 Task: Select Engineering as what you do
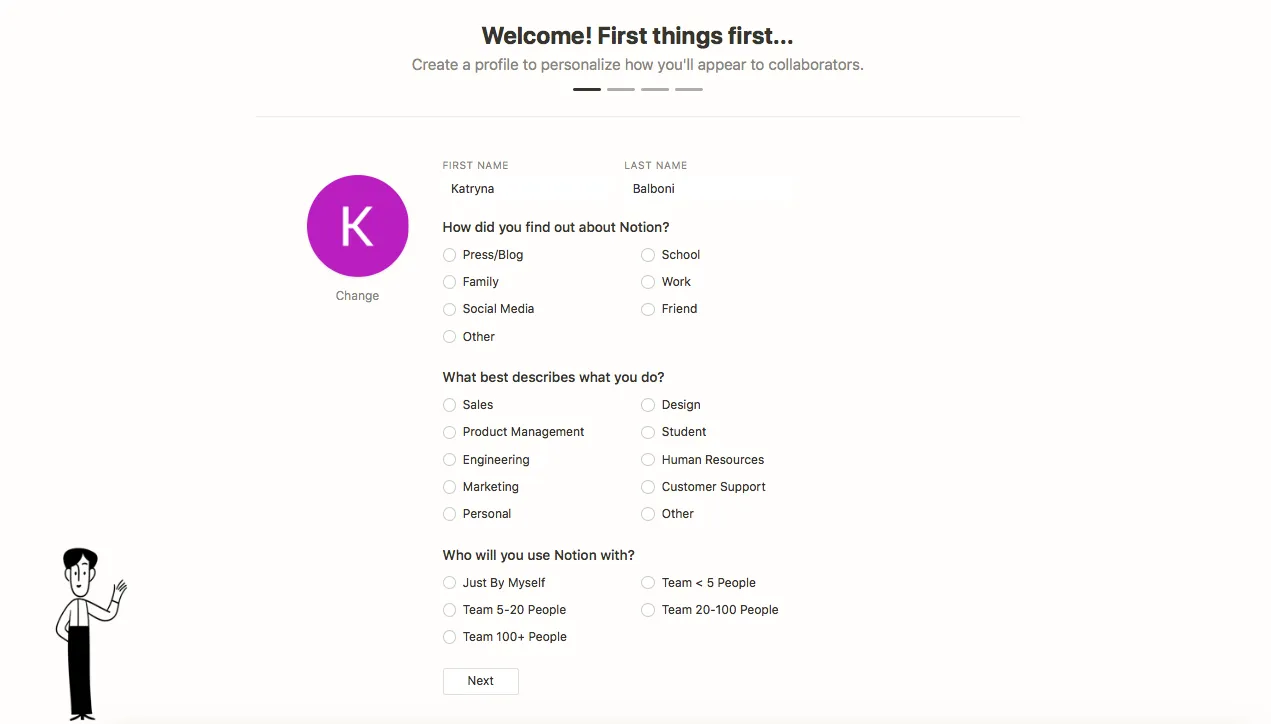point(449,459)
